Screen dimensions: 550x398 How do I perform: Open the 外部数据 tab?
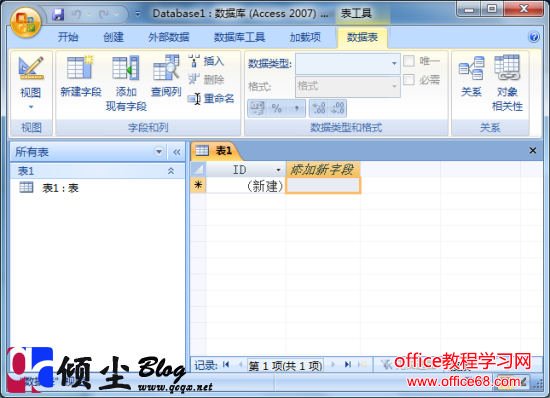pos(169,37)
